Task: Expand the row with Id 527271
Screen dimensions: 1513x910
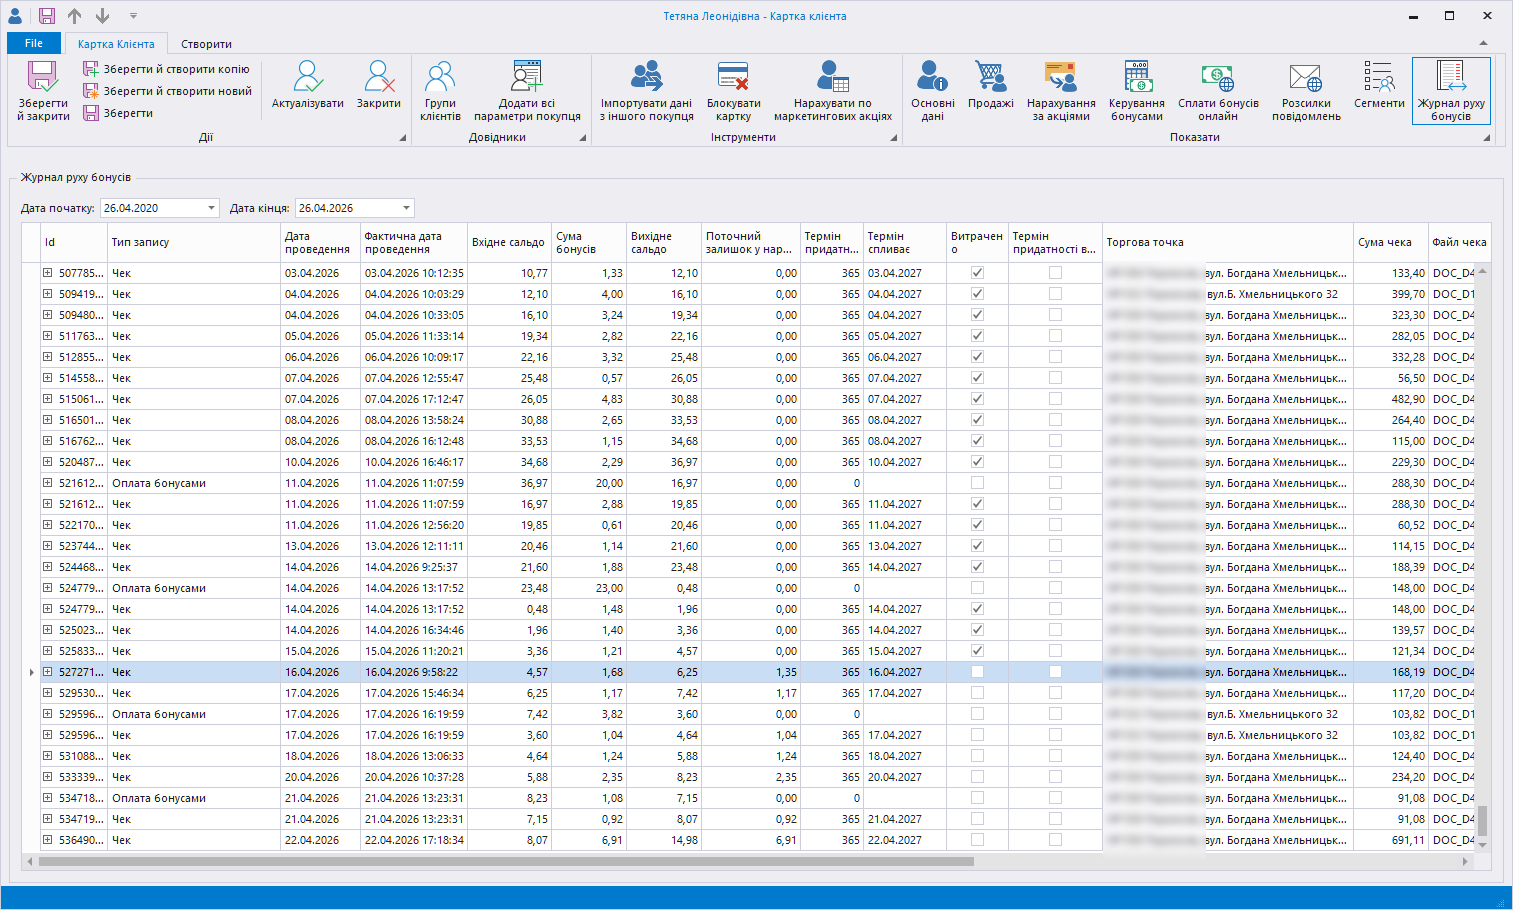Action: click(47, 672)
